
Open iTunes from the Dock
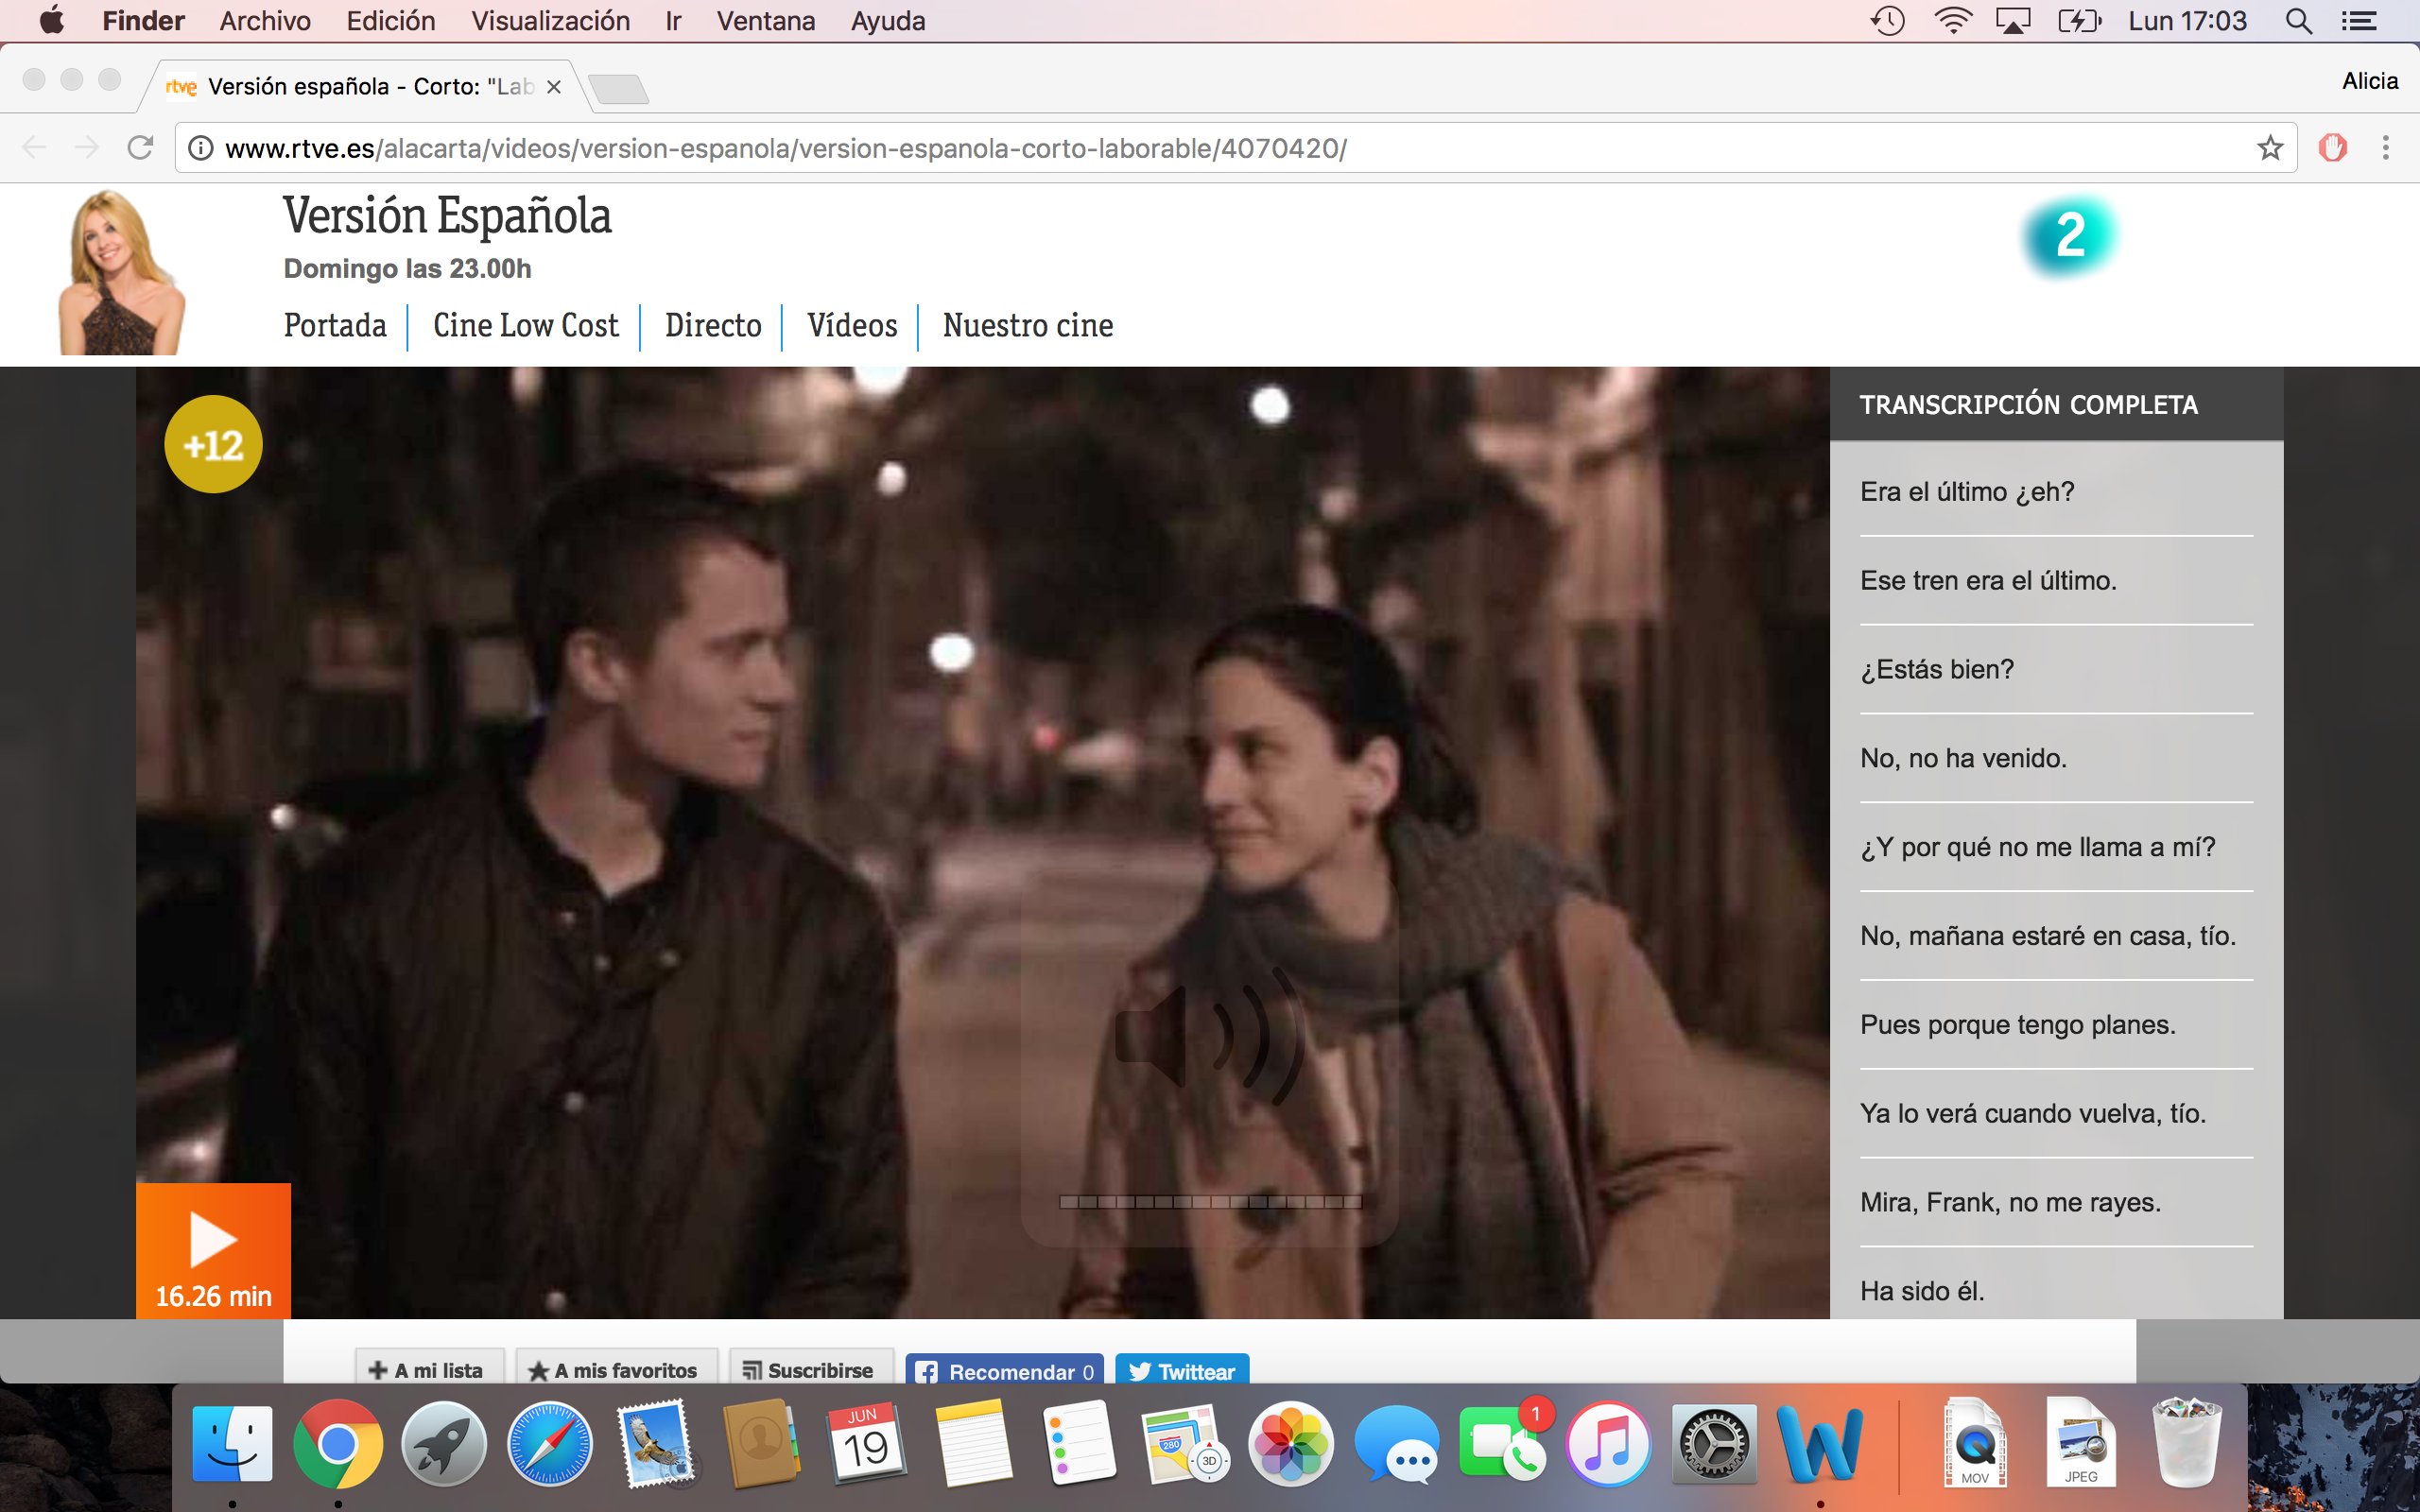tap(1608, 1443)
